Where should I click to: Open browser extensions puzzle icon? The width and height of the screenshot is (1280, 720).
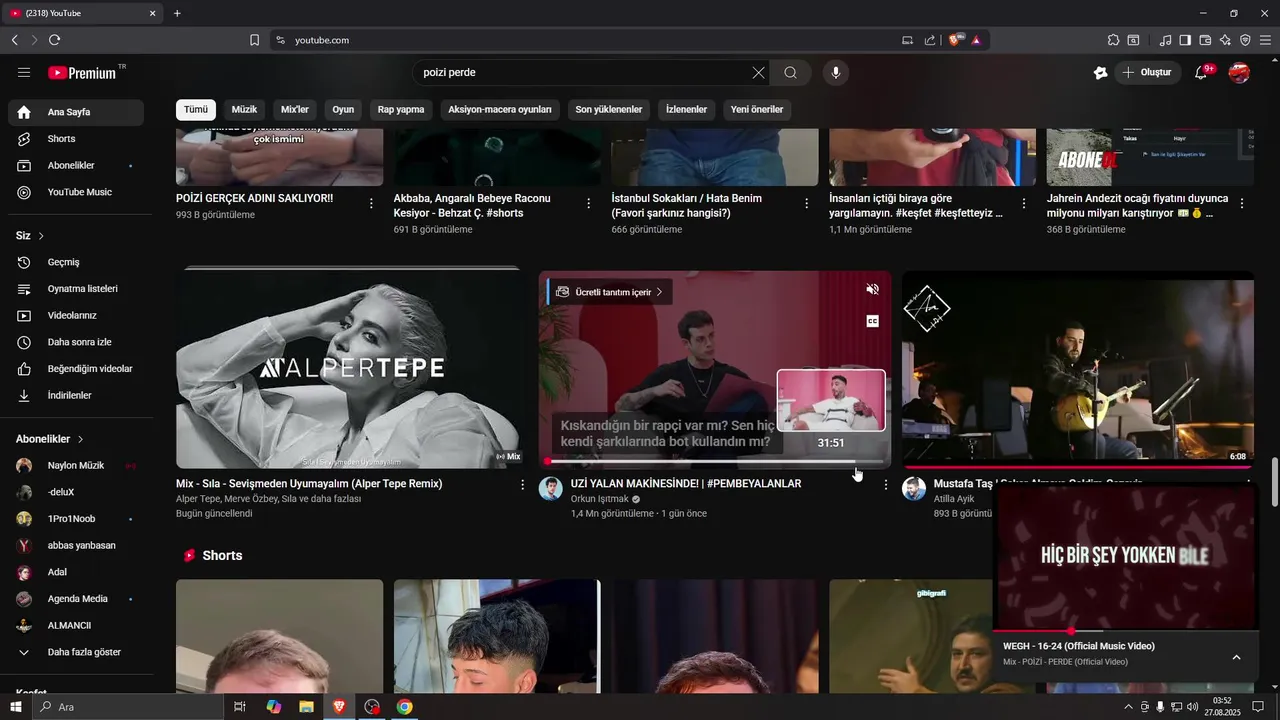click(x=1113, y=40)
